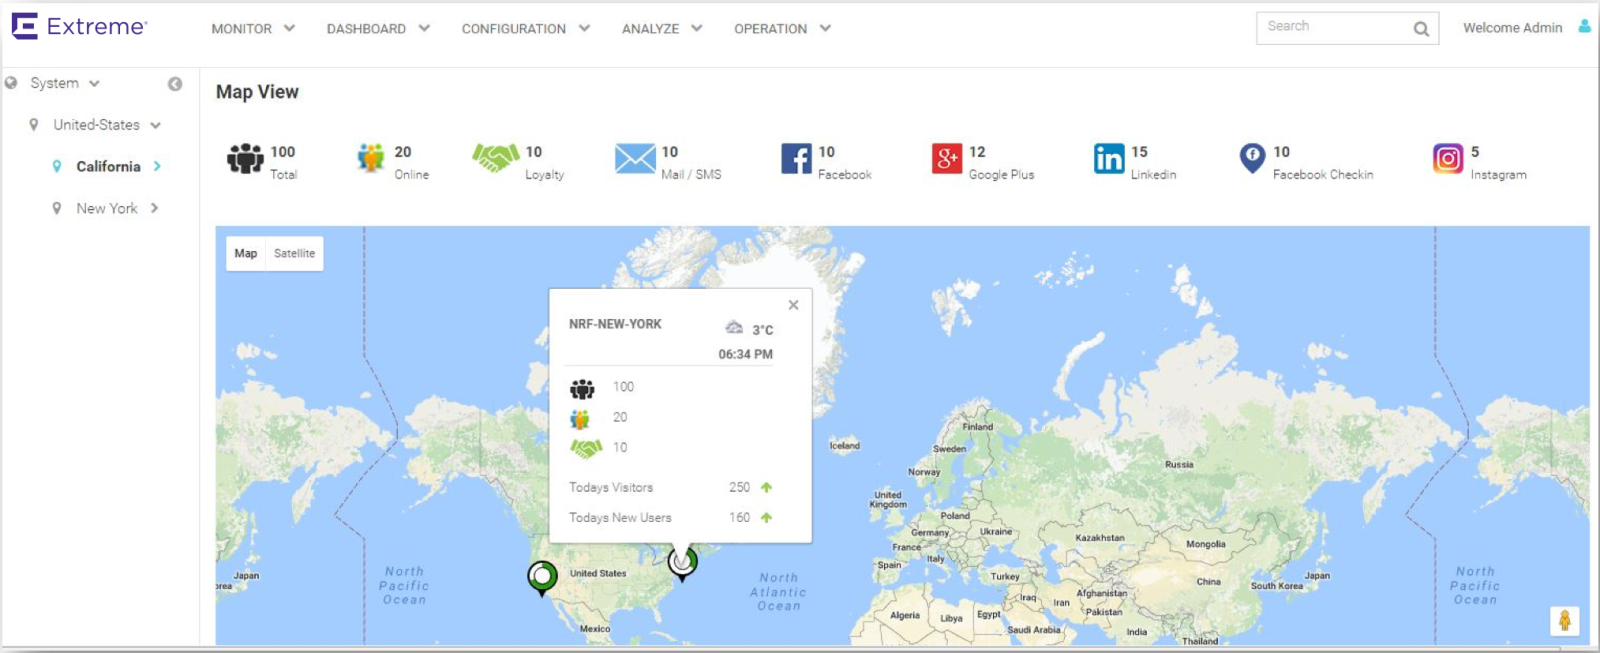The width and height of the screenshot is (1600, 653).
Task: Open the DASHBOARD menu
Action: coord(378,29)
